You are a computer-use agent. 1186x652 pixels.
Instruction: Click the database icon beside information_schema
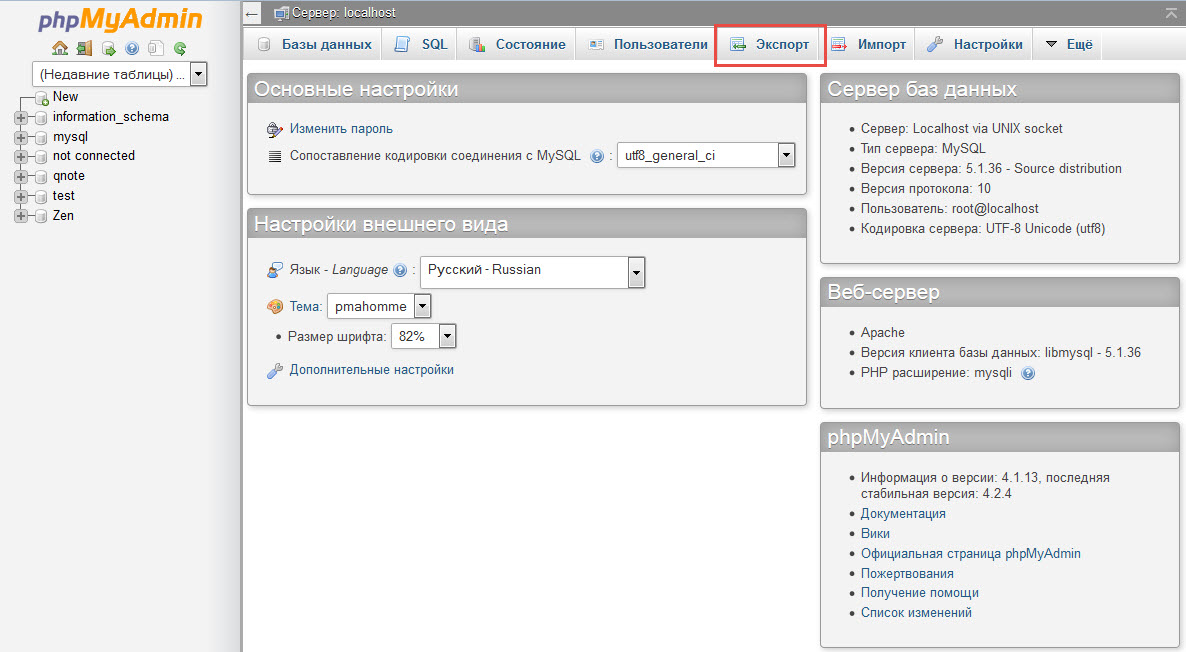(41, 118)
